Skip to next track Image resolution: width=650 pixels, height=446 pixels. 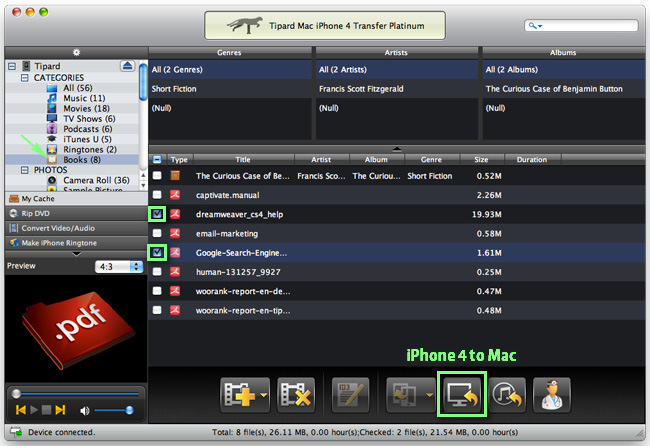coord(61,410)
